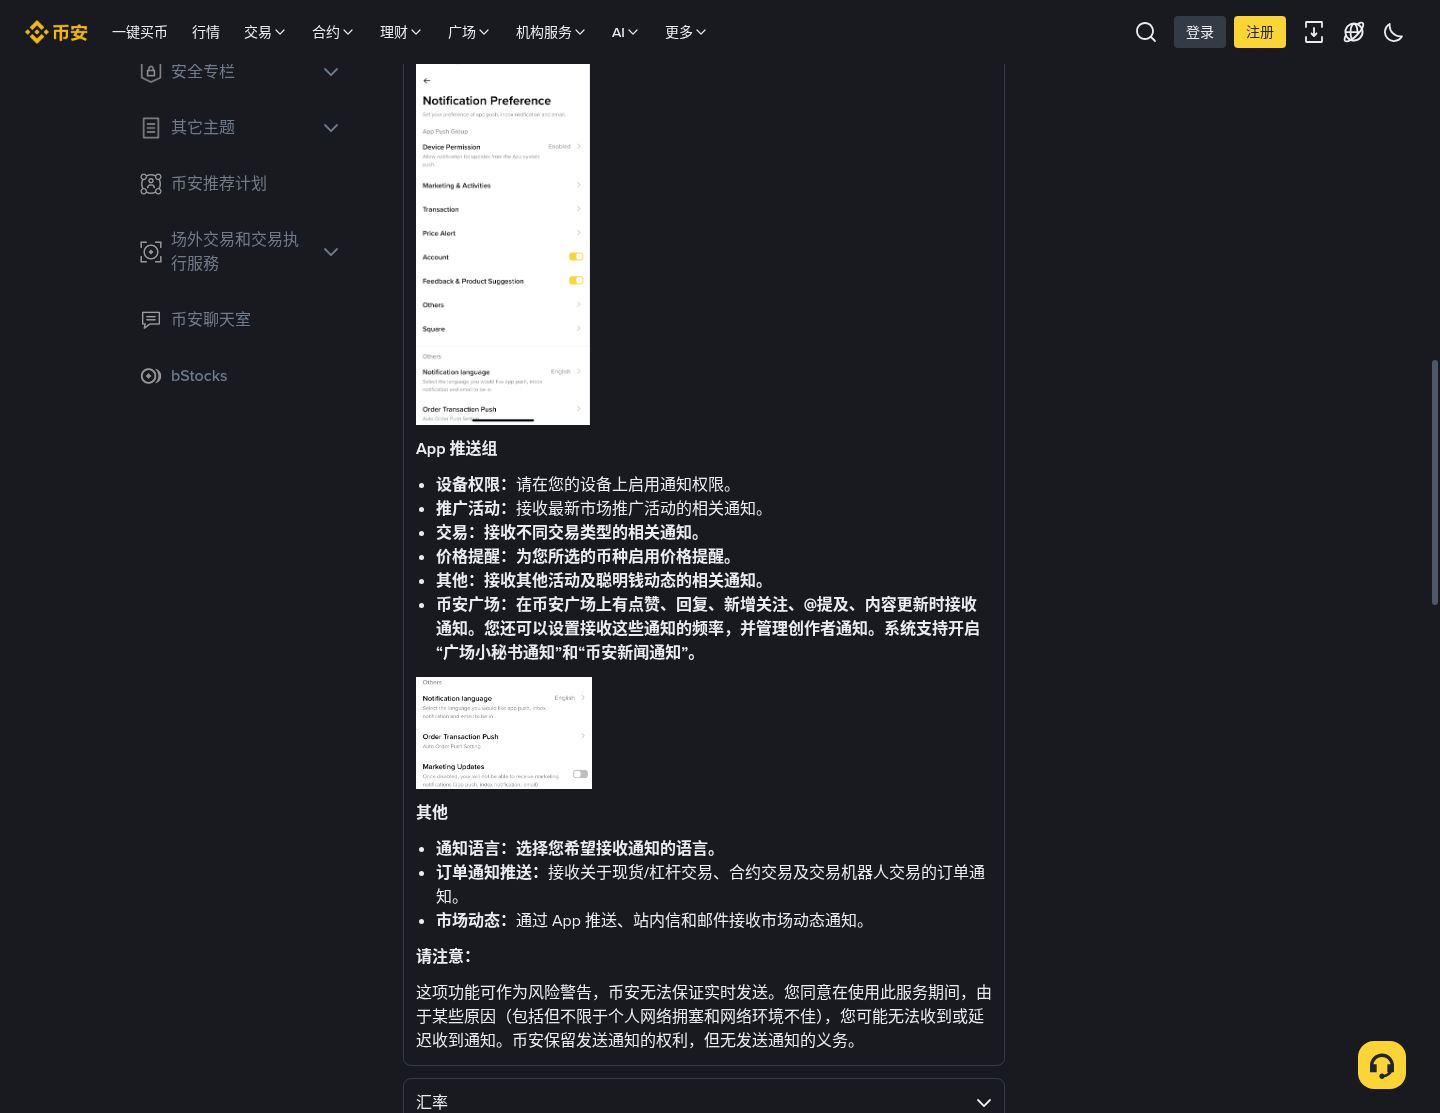This screenshot has width=1440, height=1113.
Task: Go to 行情 in top navigation
Action: coord(206,32)
